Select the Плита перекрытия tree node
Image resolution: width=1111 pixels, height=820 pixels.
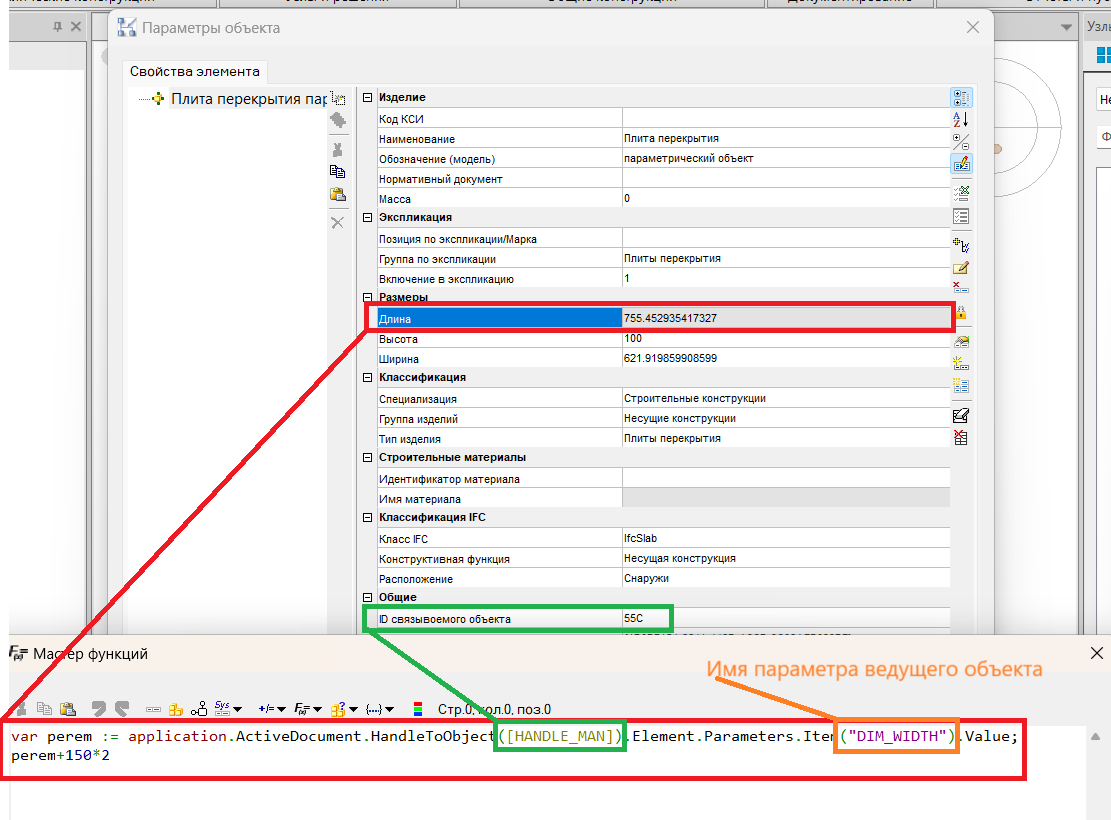[249, 99]
